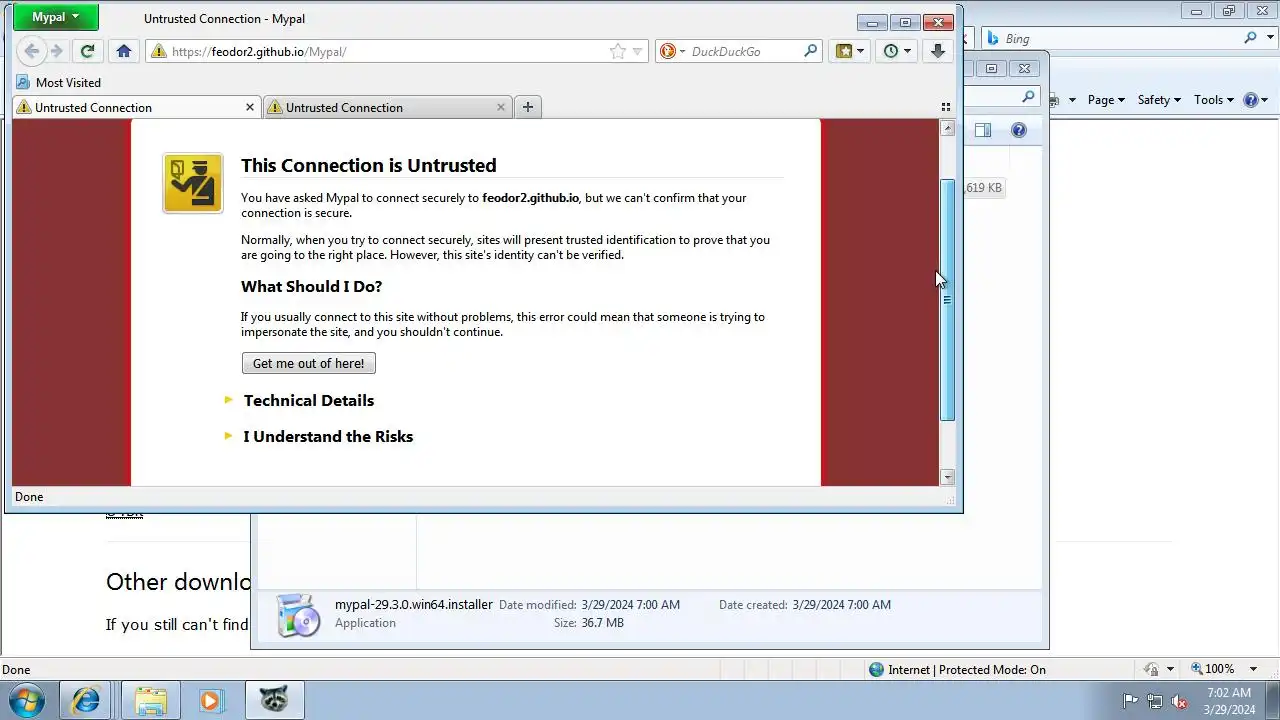Select mypal-29.3.0.win64.installer file icon
The height and width of the screenshot is (720, 1280).
(298, 615)
